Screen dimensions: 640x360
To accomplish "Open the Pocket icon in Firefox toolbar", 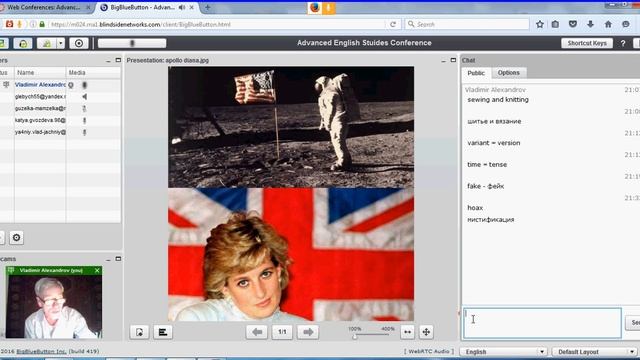I will tap(573, 24).
